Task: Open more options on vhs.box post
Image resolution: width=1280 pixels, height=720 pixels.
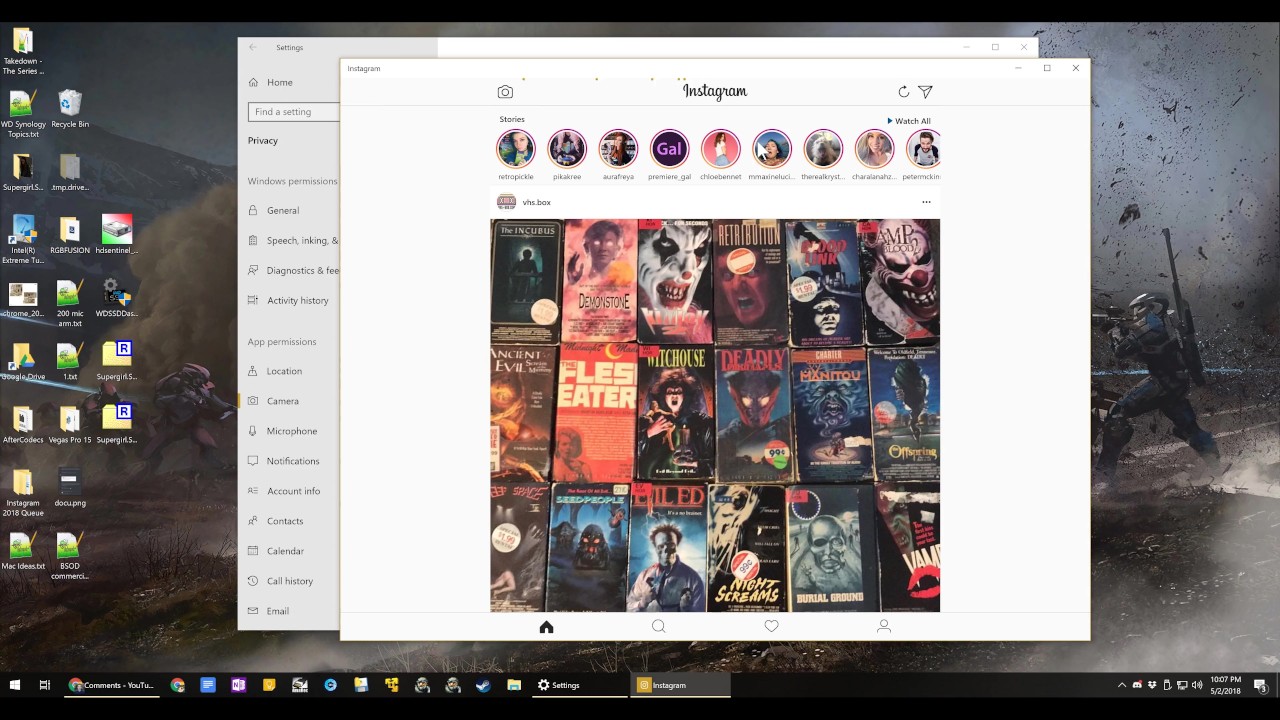Action: pyautogui.click(x=926, y=202)
